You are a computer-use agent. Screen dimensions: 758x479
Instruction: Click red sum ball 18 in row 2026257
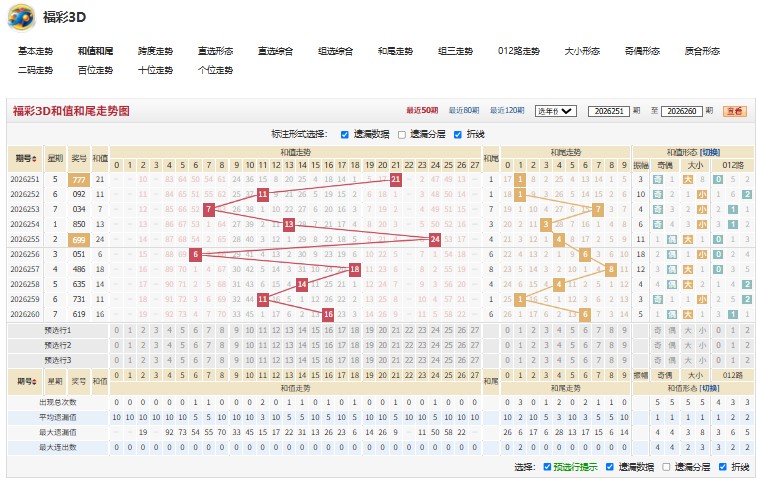pos(355,269)
